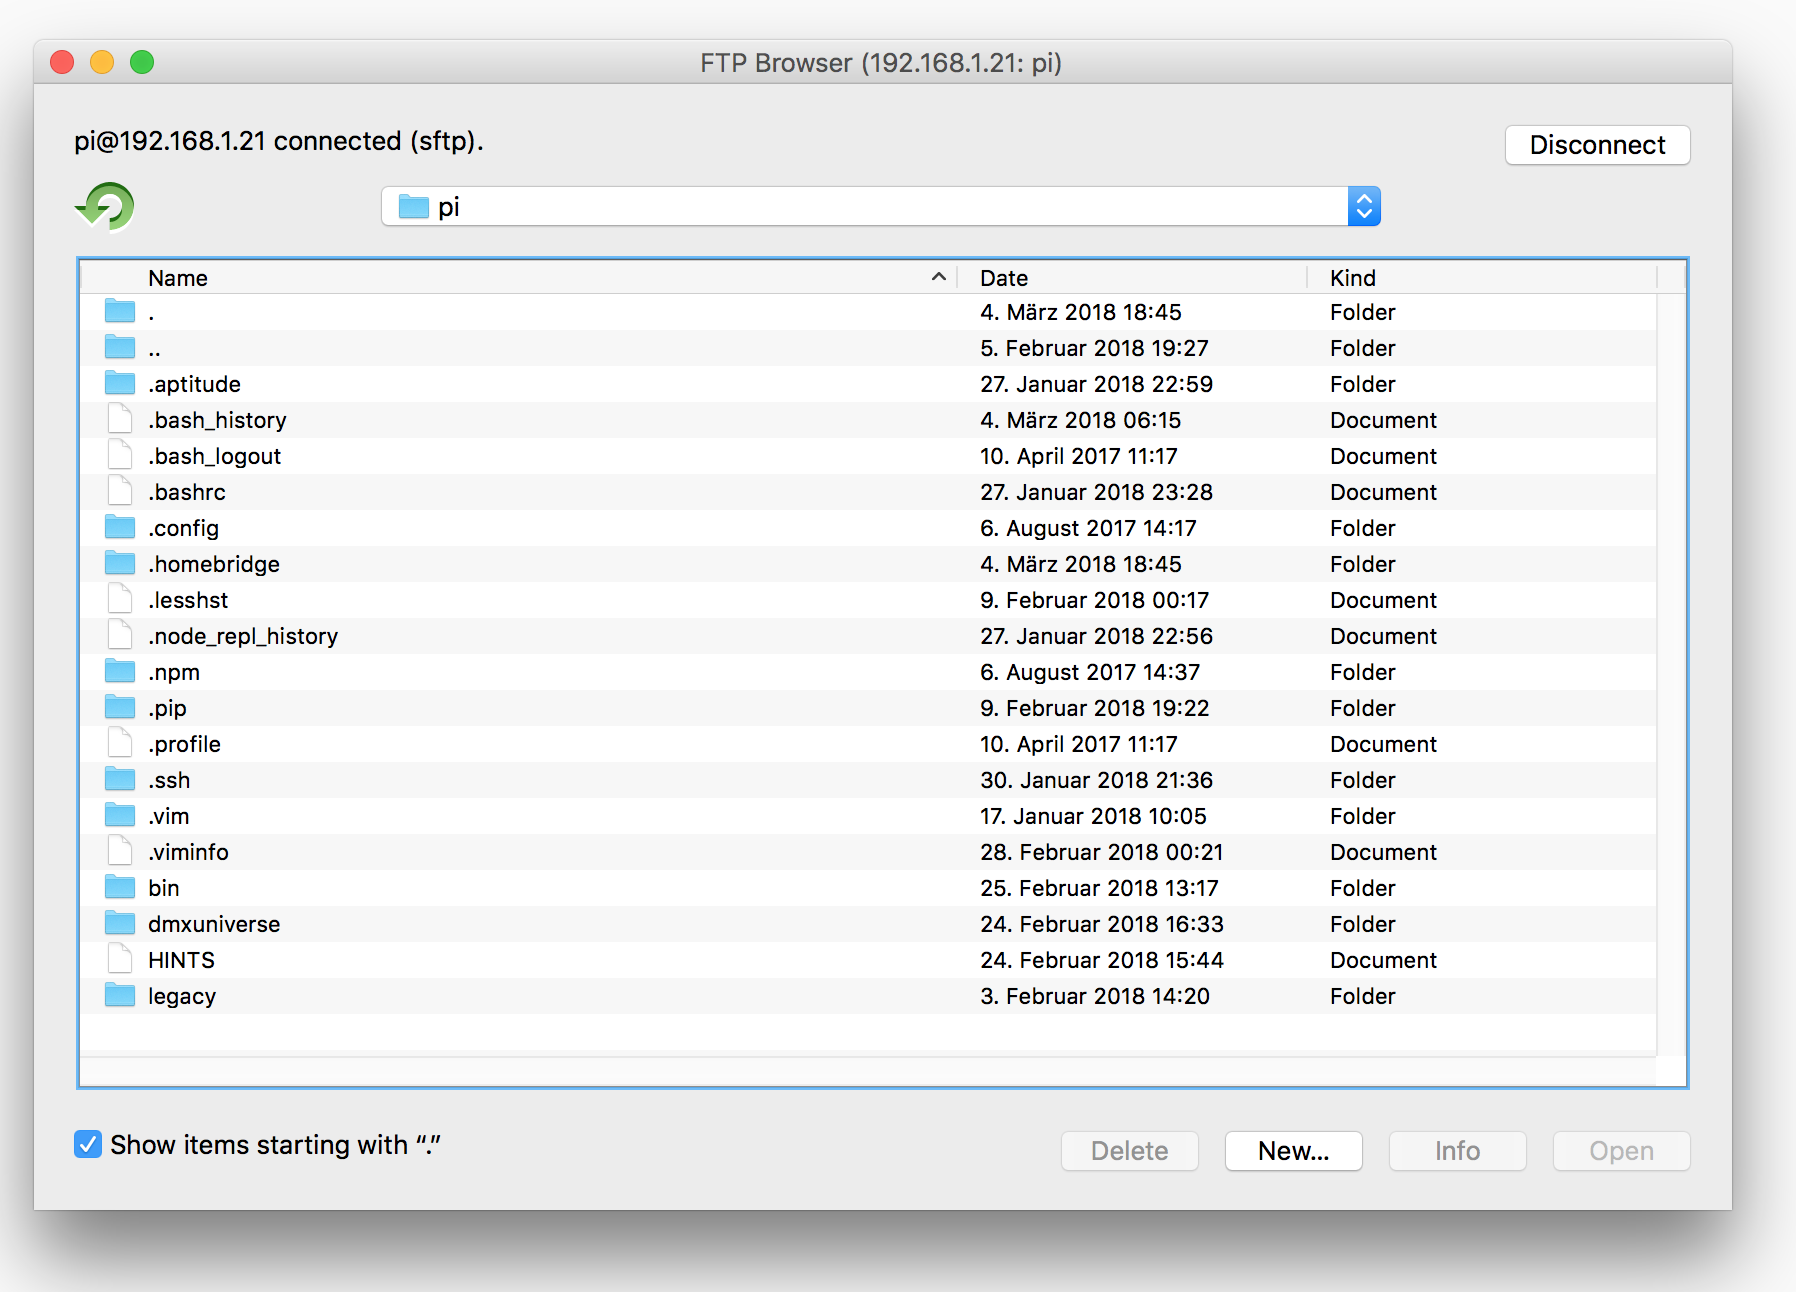The width and height of the screenshot is (1796, 1292).
Task: Select the .viminfo file name
Action: [x=189, y=852]
